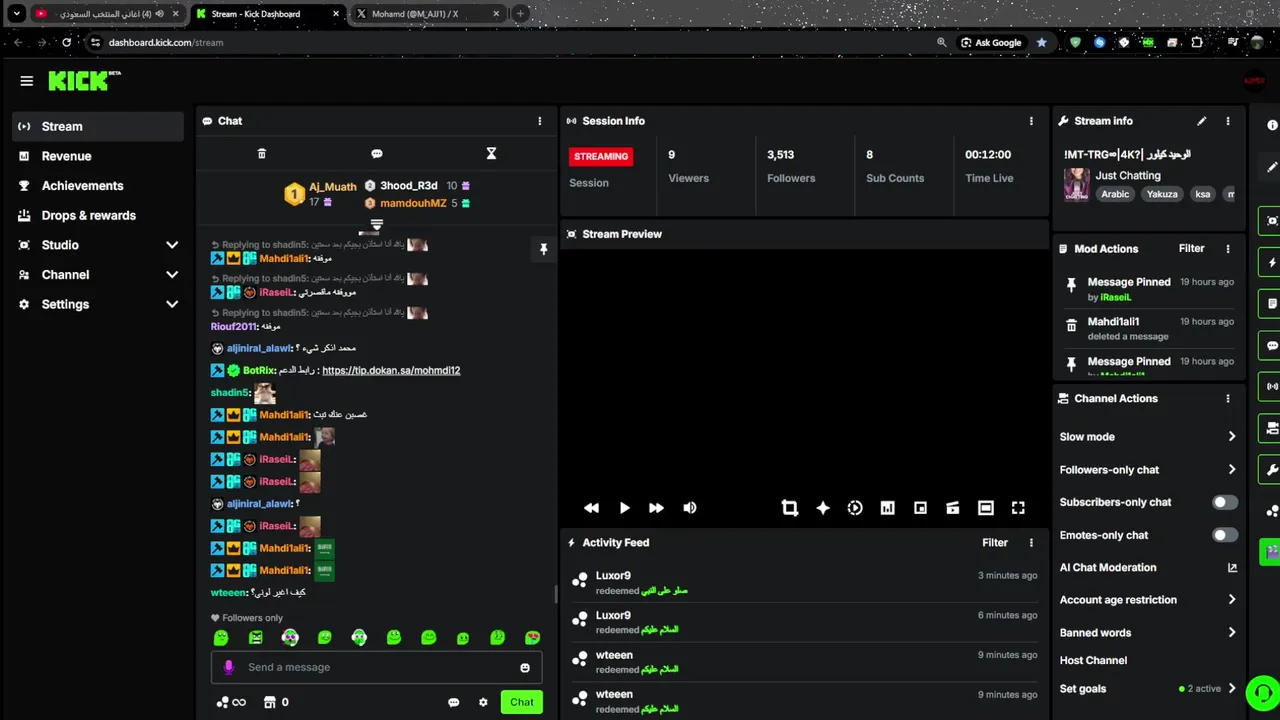Open Session Info three-dot menu
1280x720 pixels.
coord(1031,121)
